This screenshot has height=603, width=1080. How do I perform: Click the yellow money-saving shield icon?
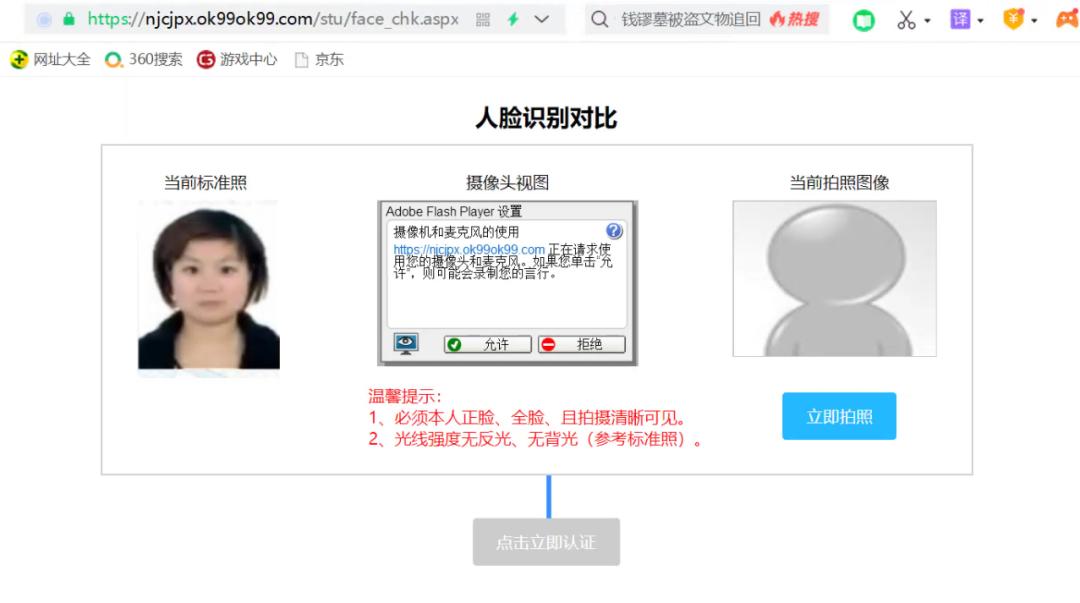(1014, 18)
